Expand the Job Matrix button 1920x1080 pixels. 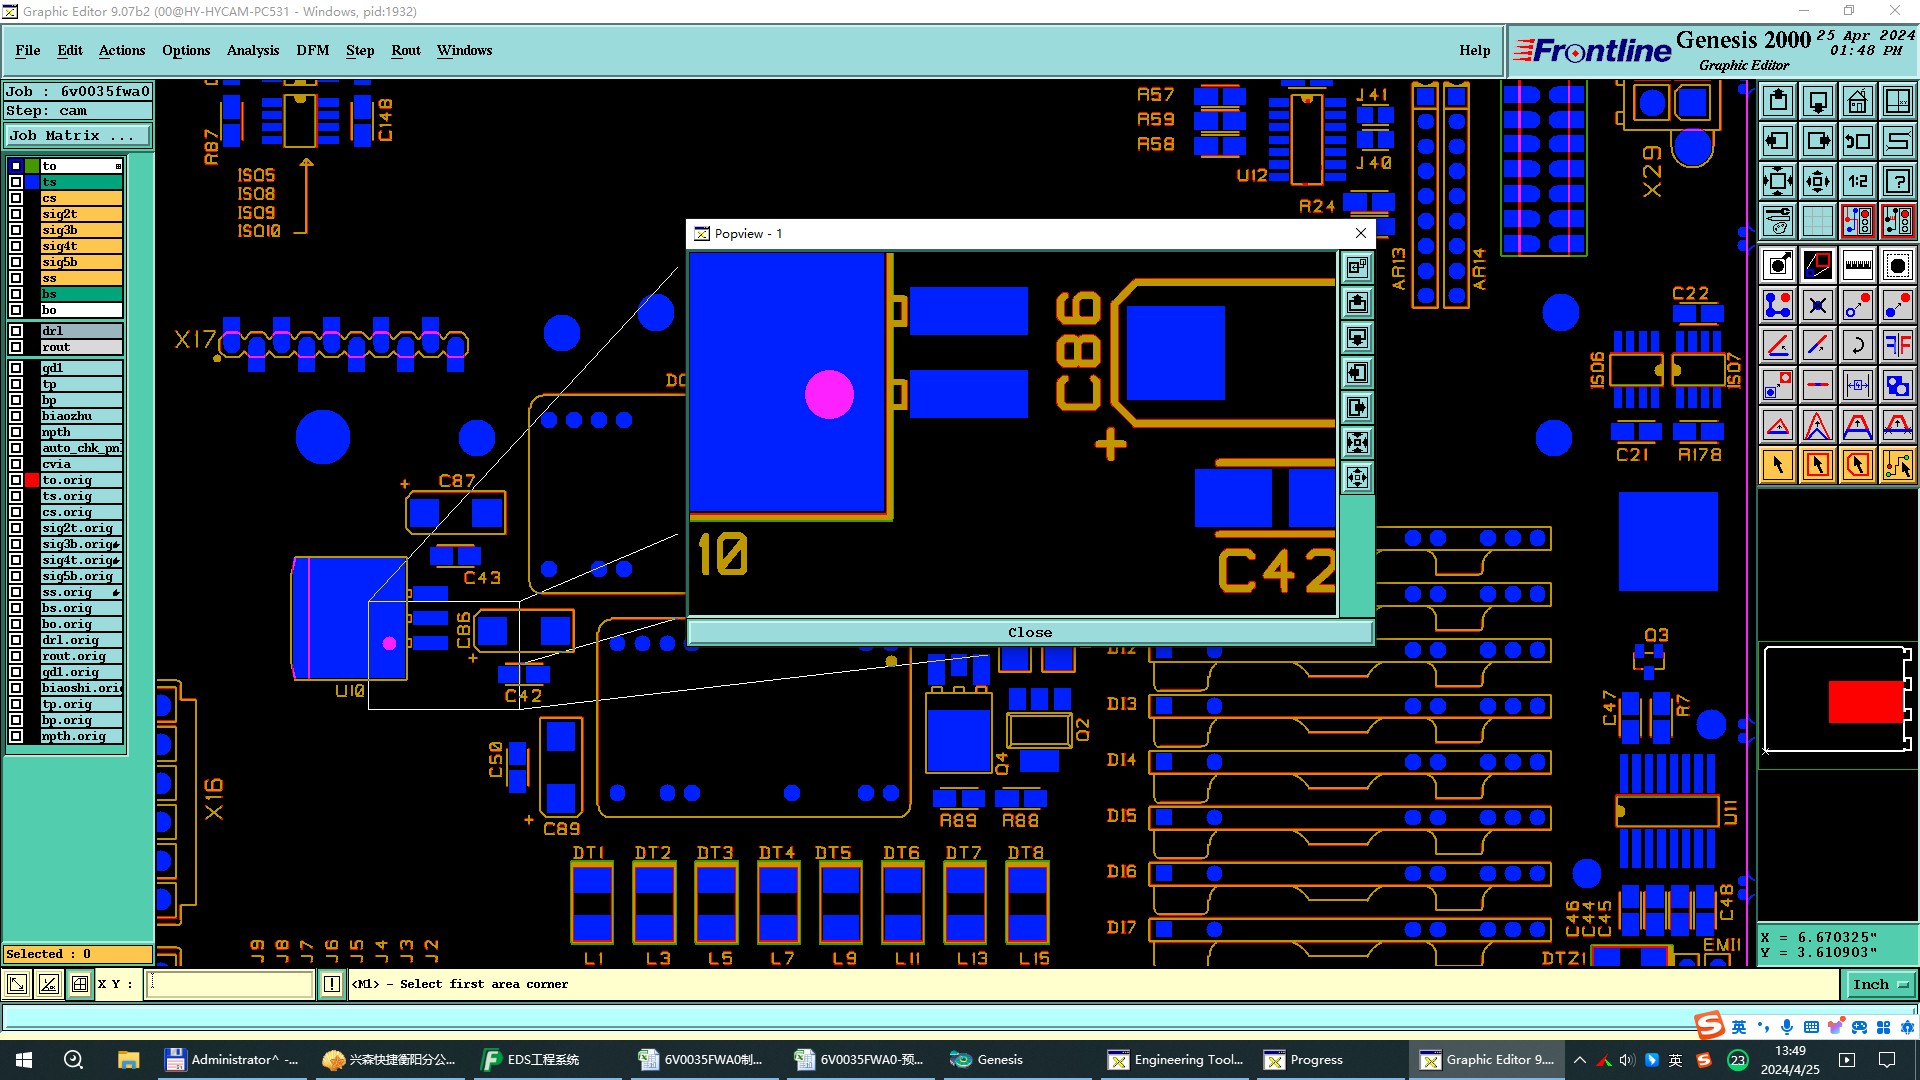click(x=78, y=136)
